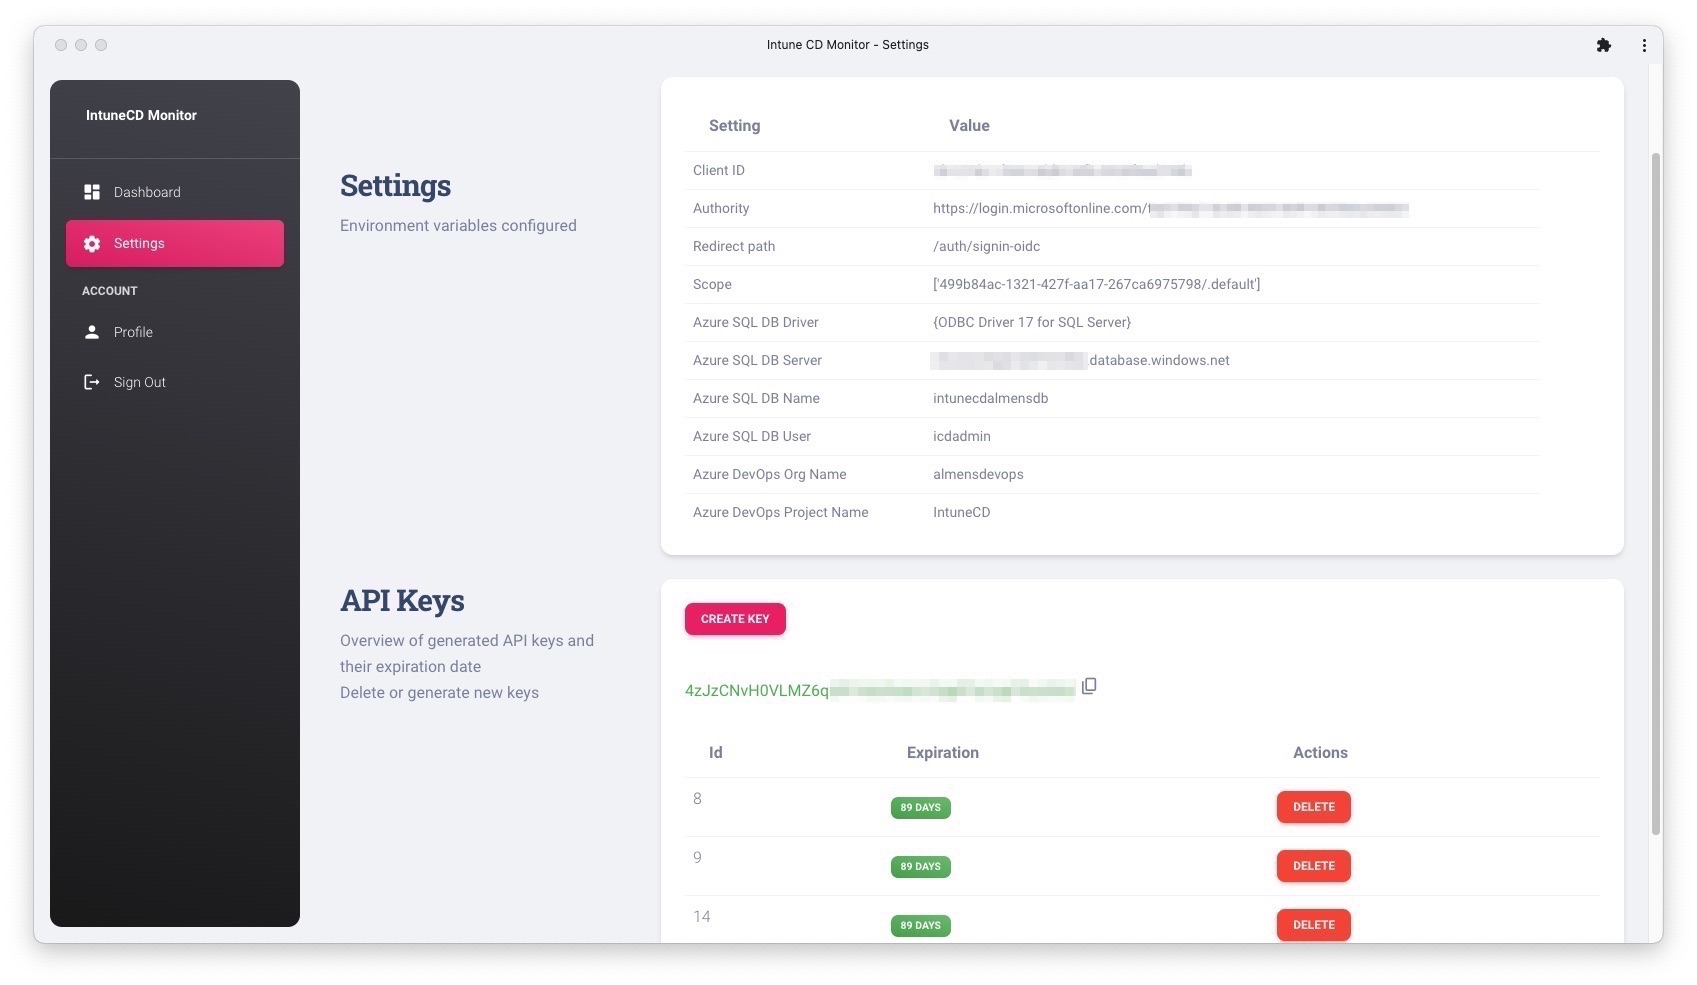Open the Dashboard from the sidebar
Screen dimensions: 1697x985
[x=147, y=192]
